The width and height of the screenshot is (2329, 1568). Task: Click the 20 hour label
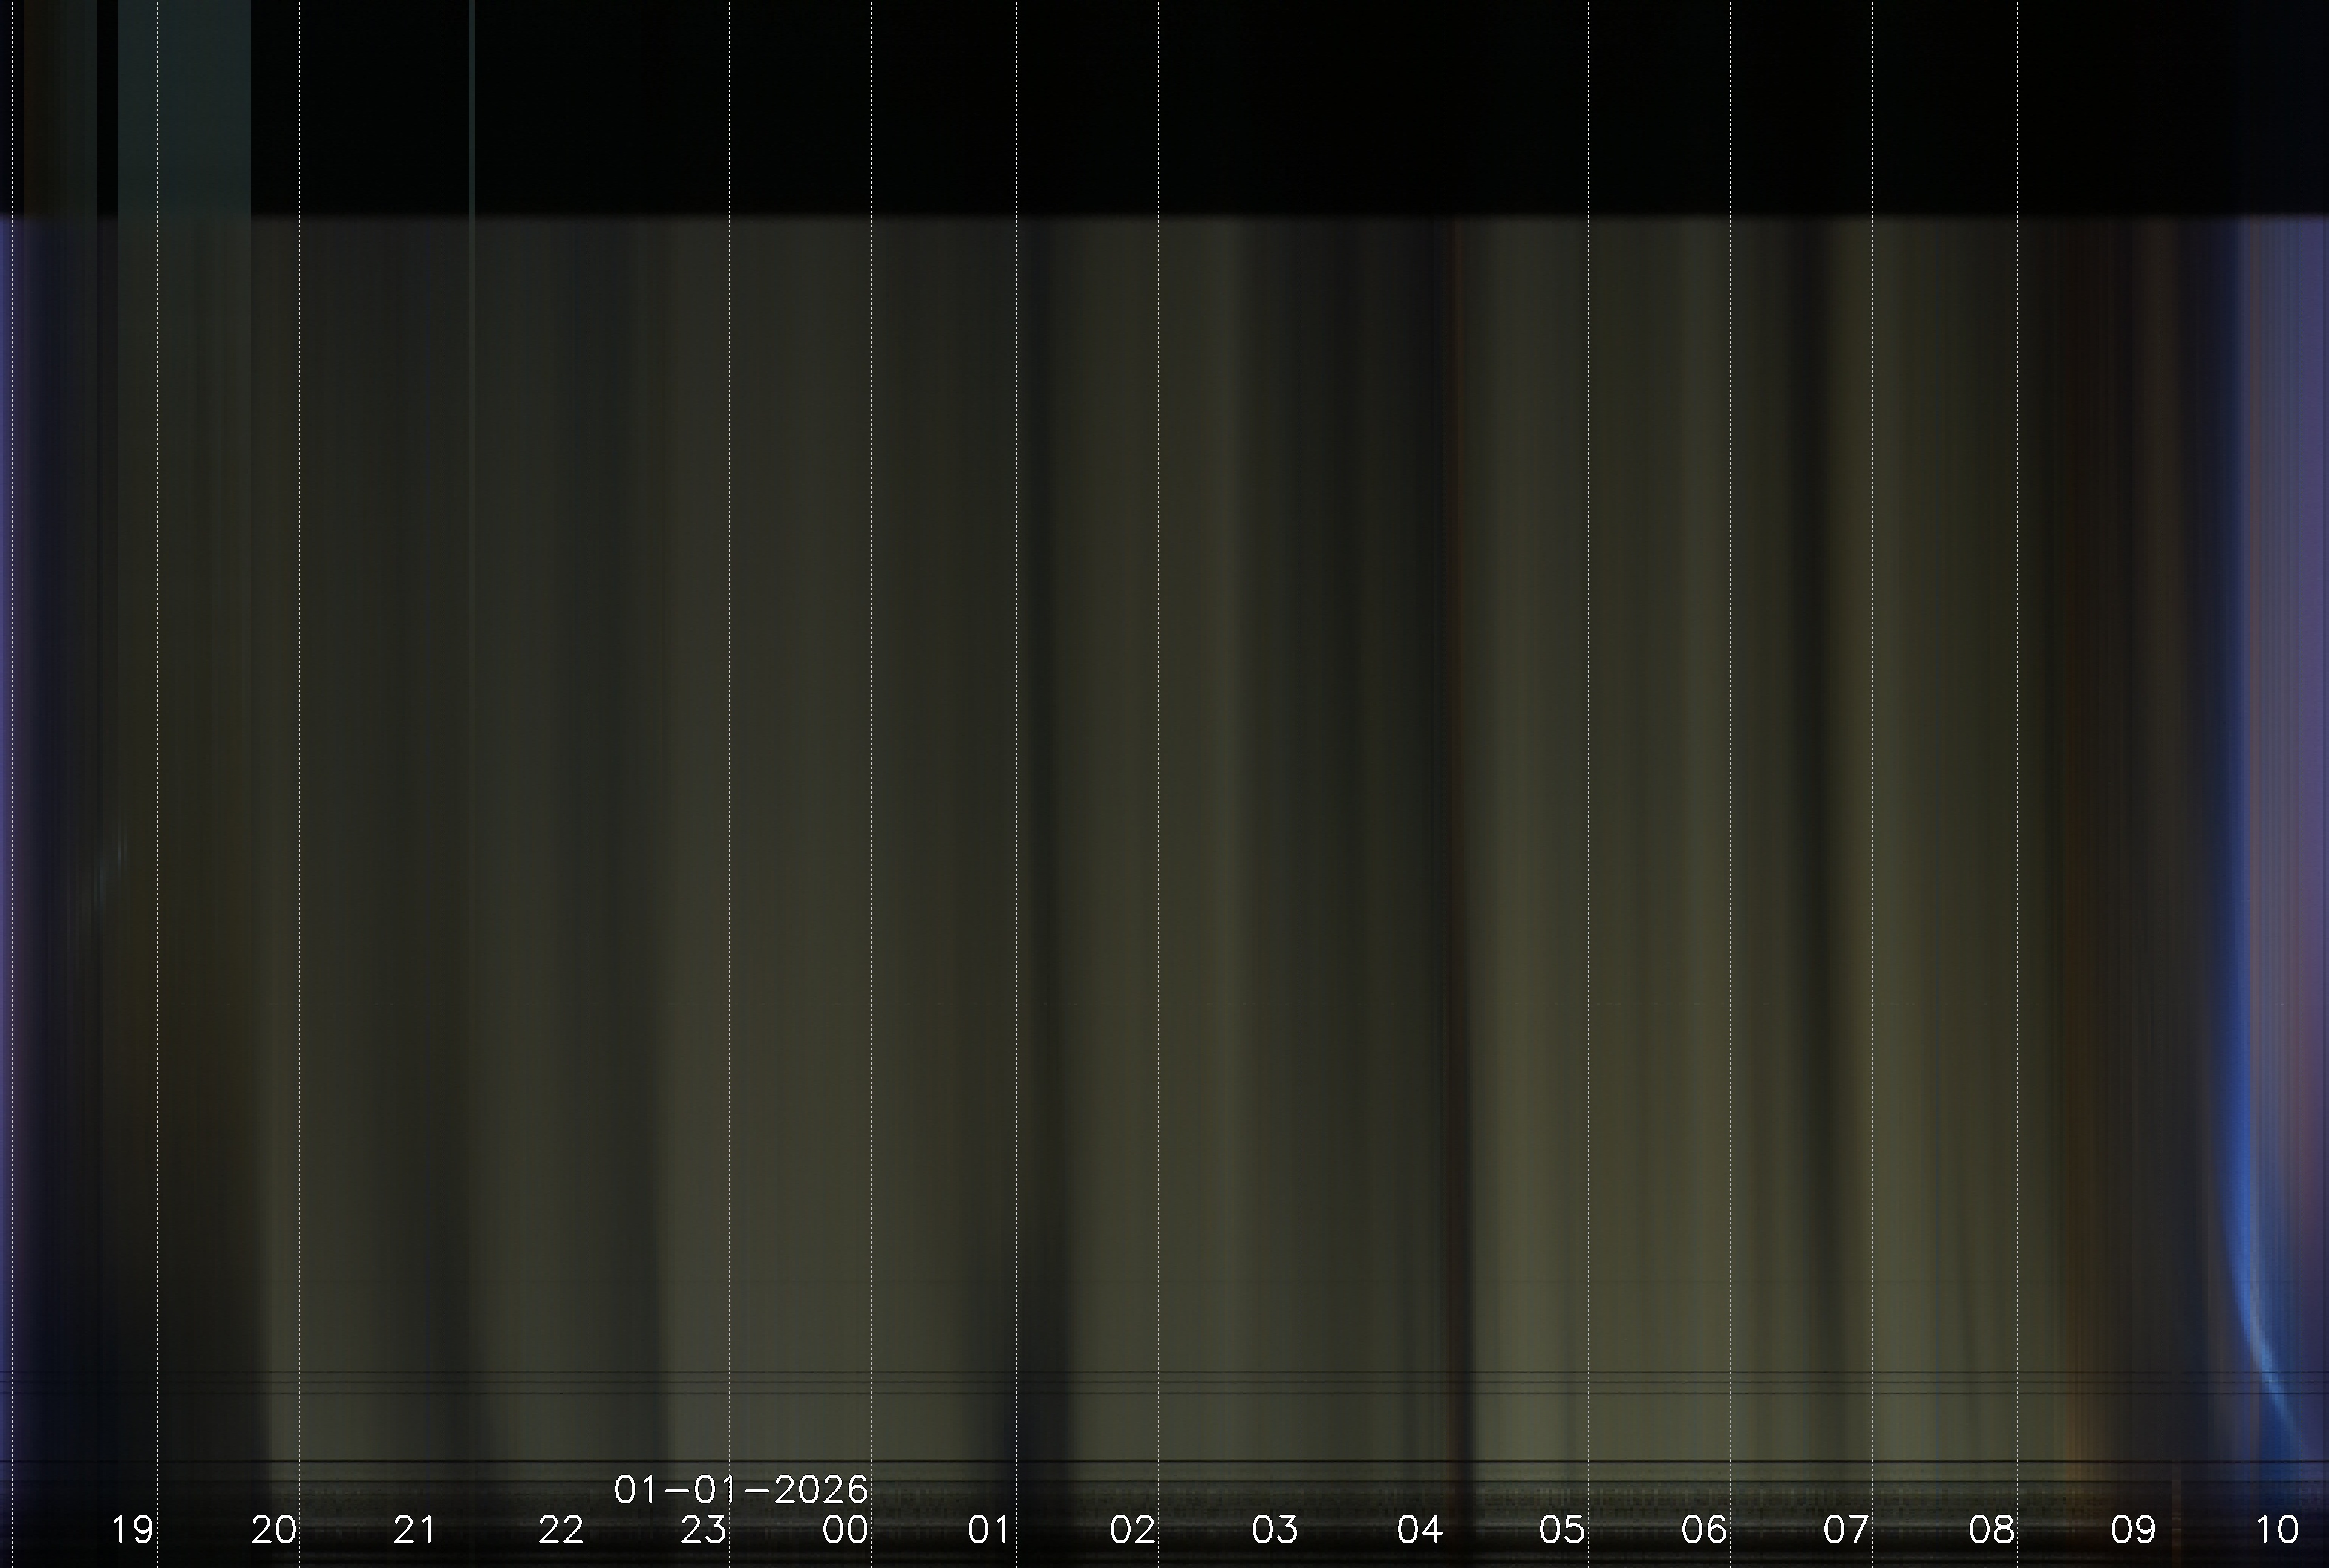[x=274, y=1529]
